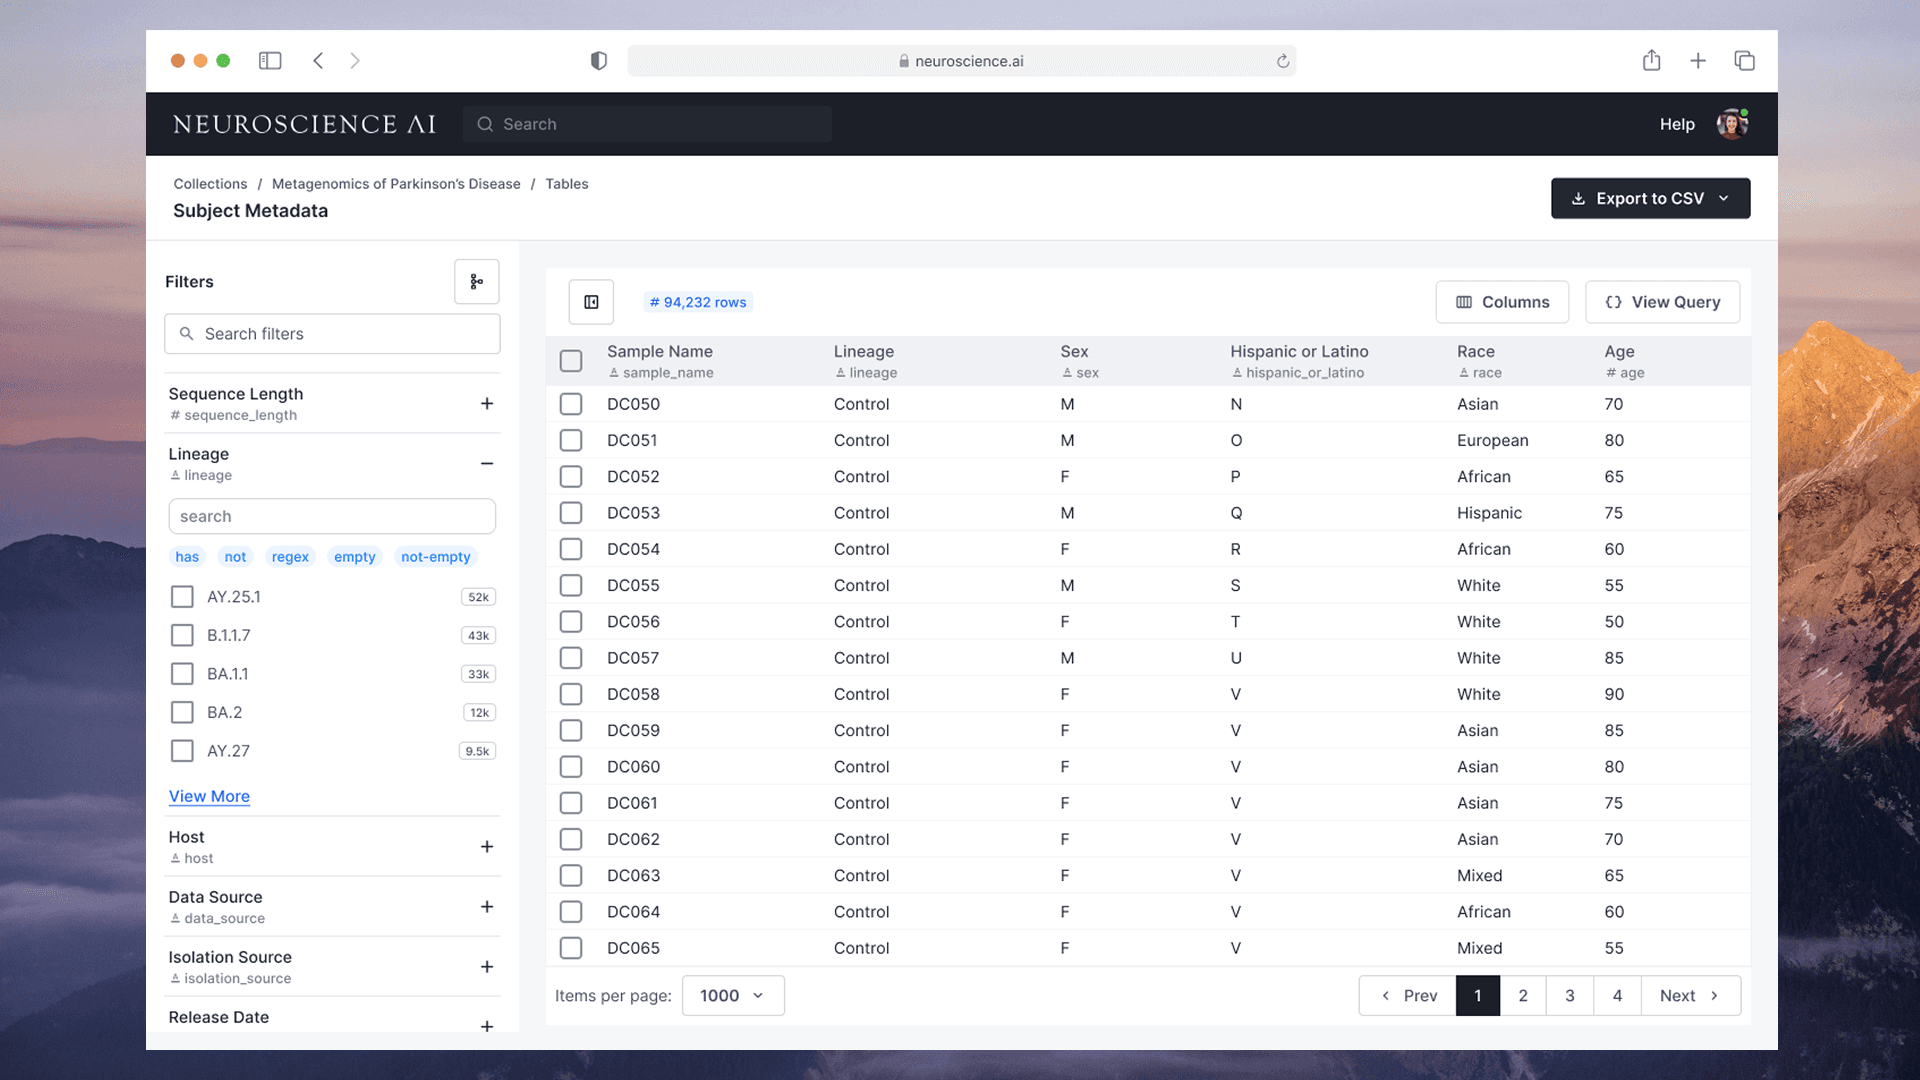Viewport: 1920px width, 1080px height.
Task: Select the row checkbox for DC050
Action: pyautogui.click(x=571, y=404)
